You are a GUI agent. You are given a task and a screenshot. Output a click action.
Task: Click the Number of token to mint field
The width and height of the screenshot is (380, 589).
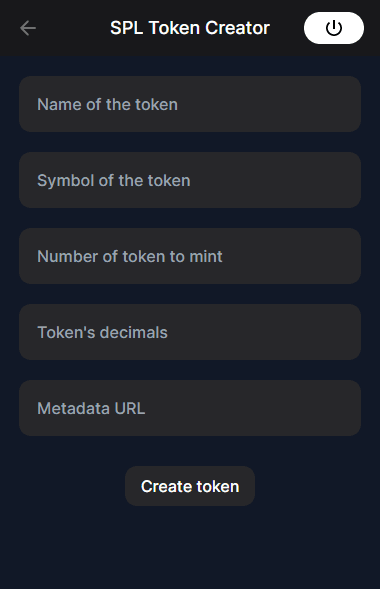coord(190,256)
